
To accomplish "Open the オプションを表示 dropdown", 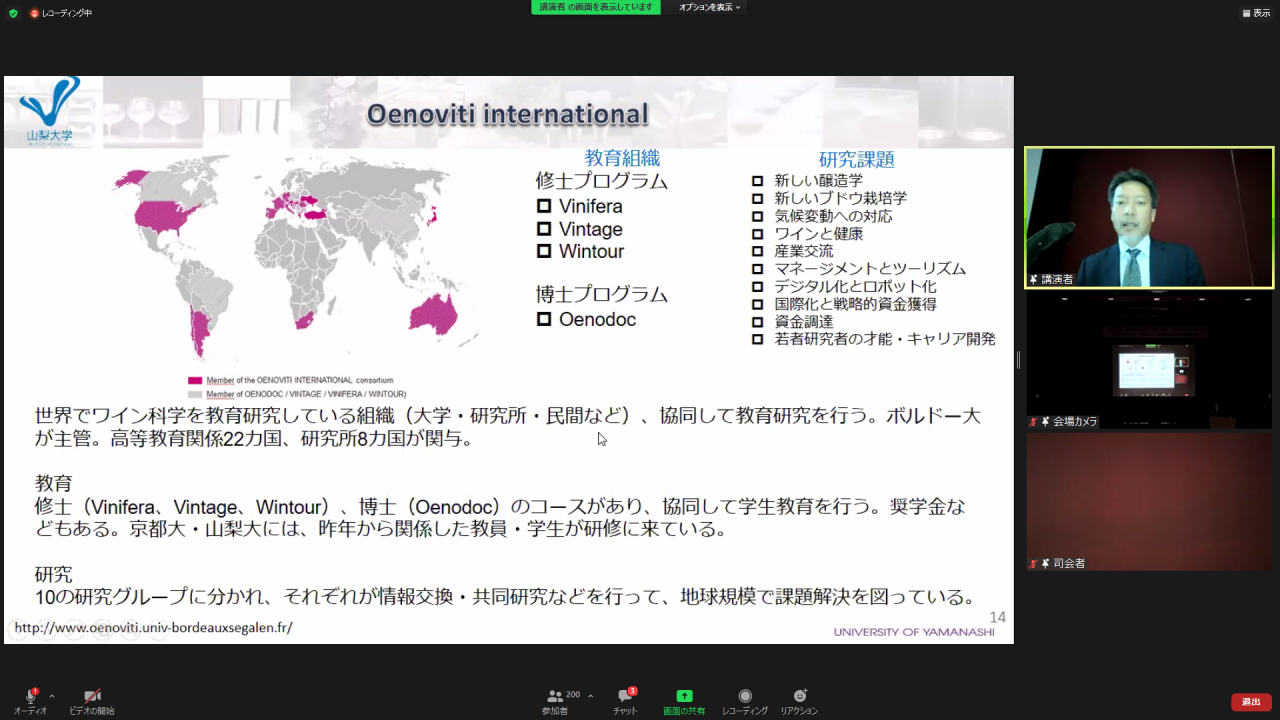I will (x=710, y=7).
